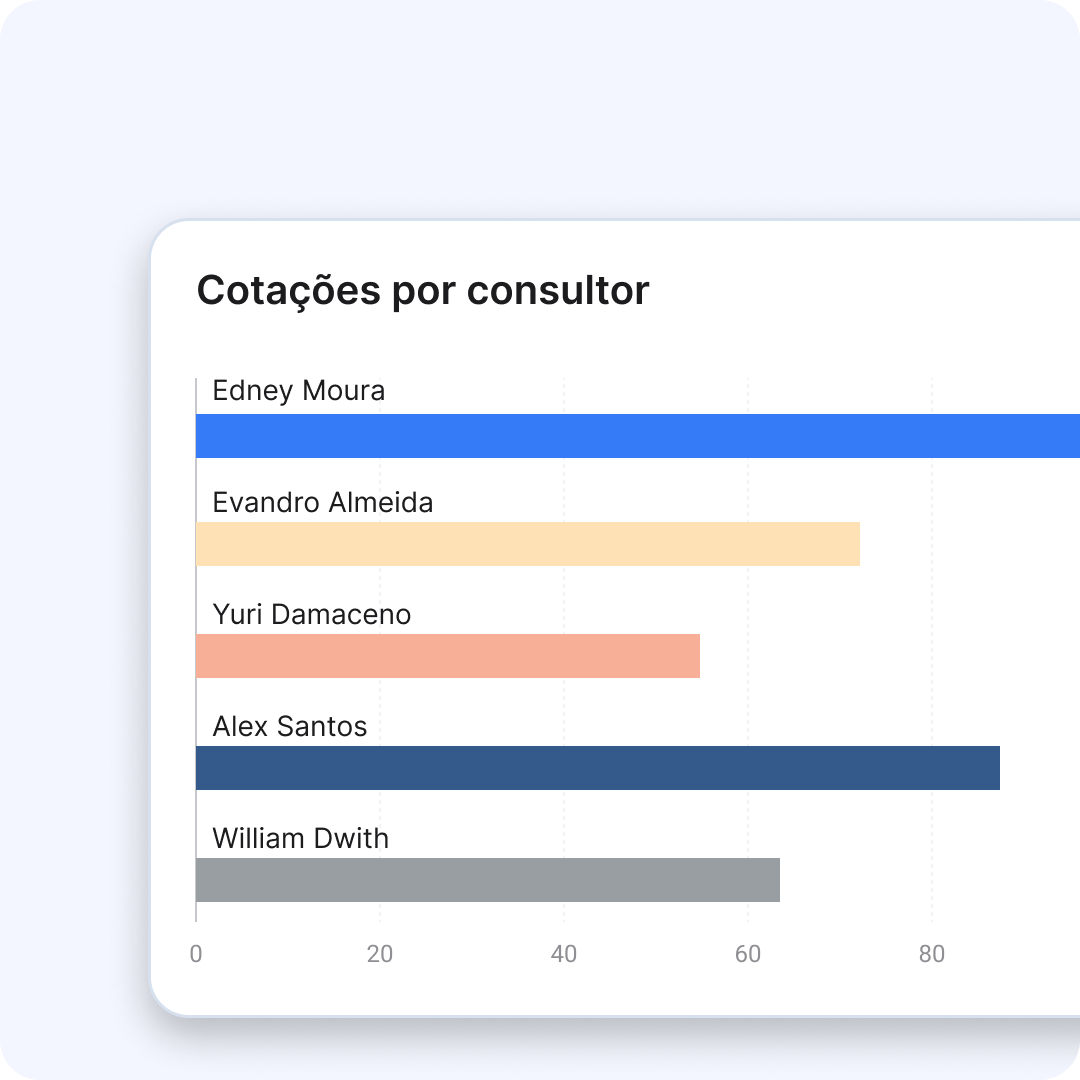Click the right end of William Dwith bar
1080x1080 pixels.
point(775,880)
